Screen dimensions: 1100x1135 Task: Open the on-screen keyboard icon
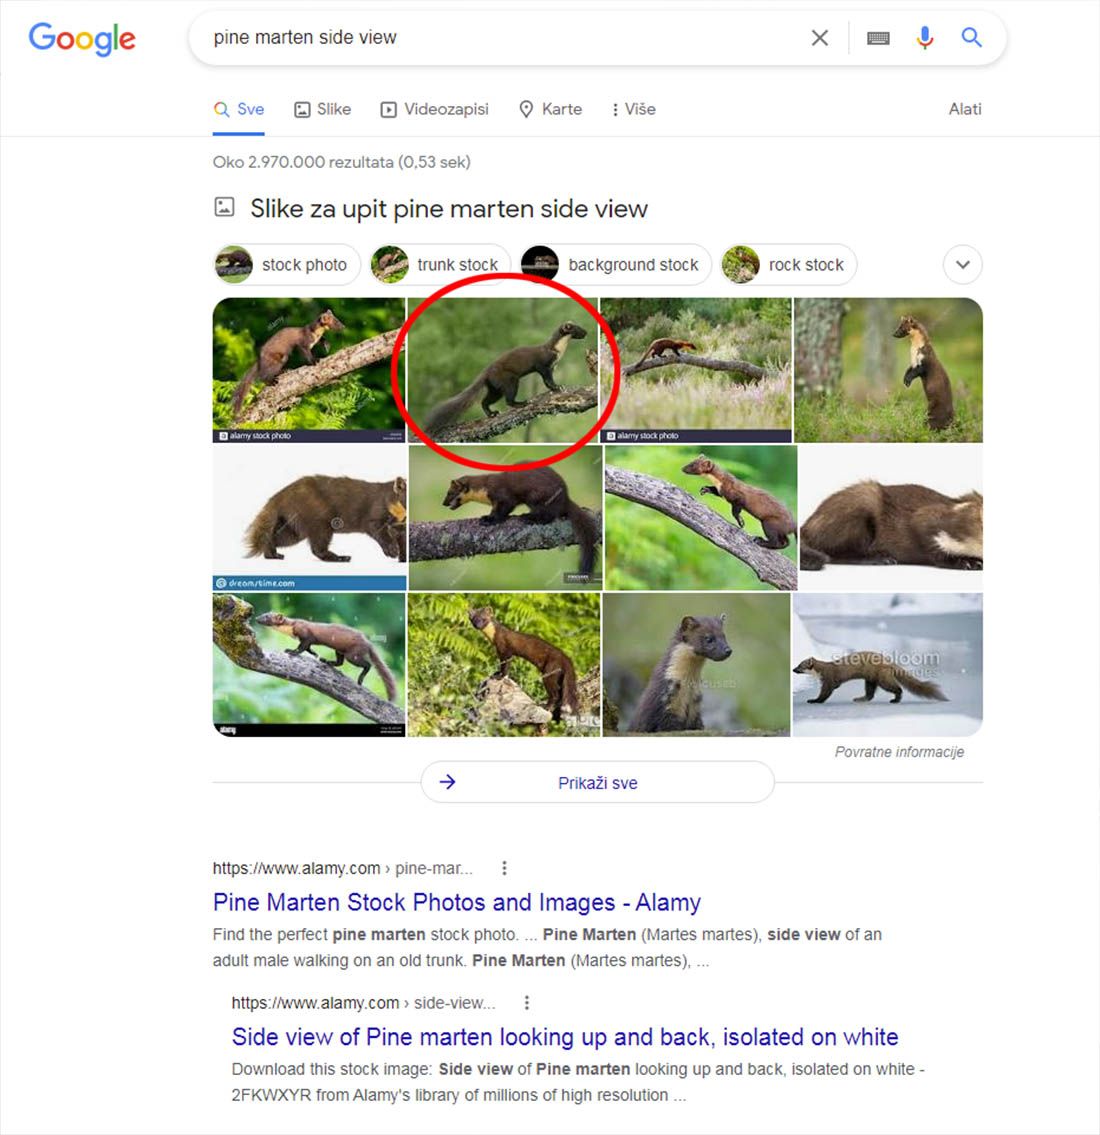point(878,38)
